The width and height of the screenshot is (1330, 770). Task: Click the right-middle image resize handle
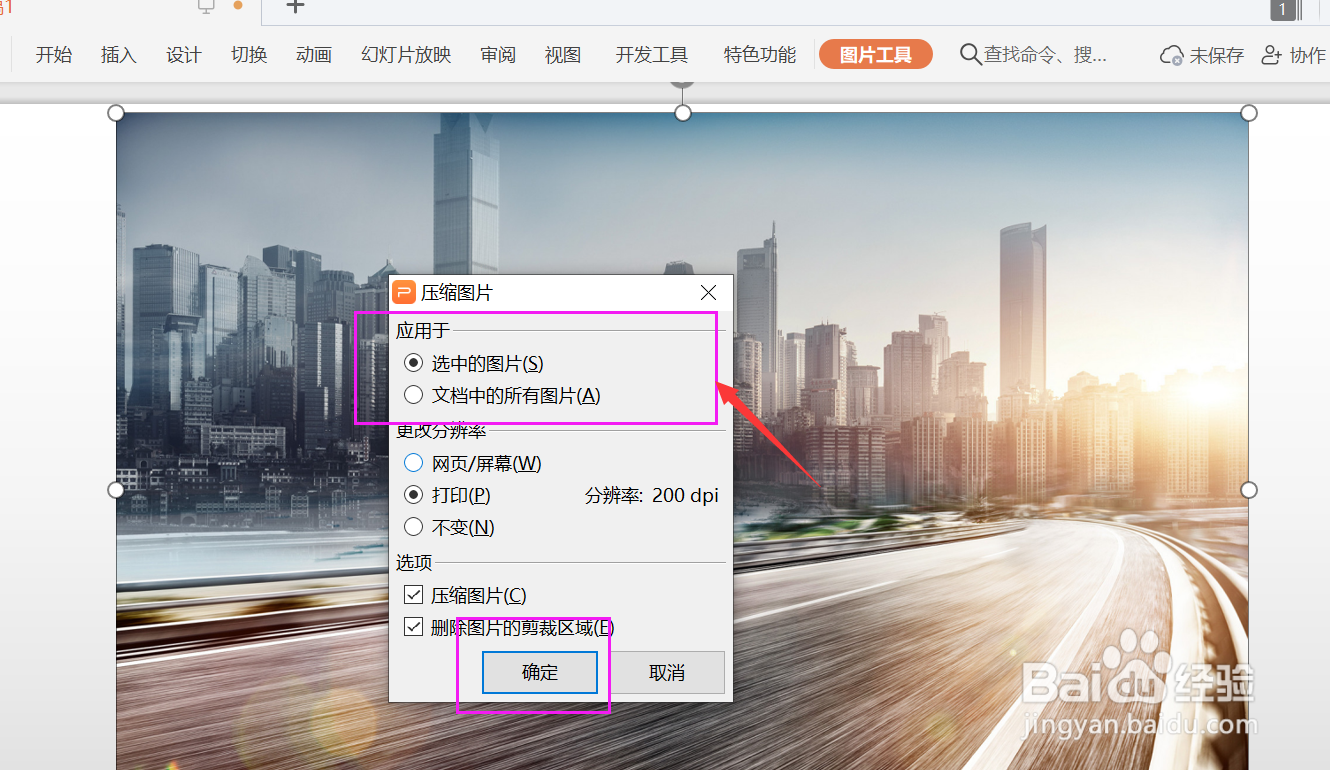tap(1249, 490)
